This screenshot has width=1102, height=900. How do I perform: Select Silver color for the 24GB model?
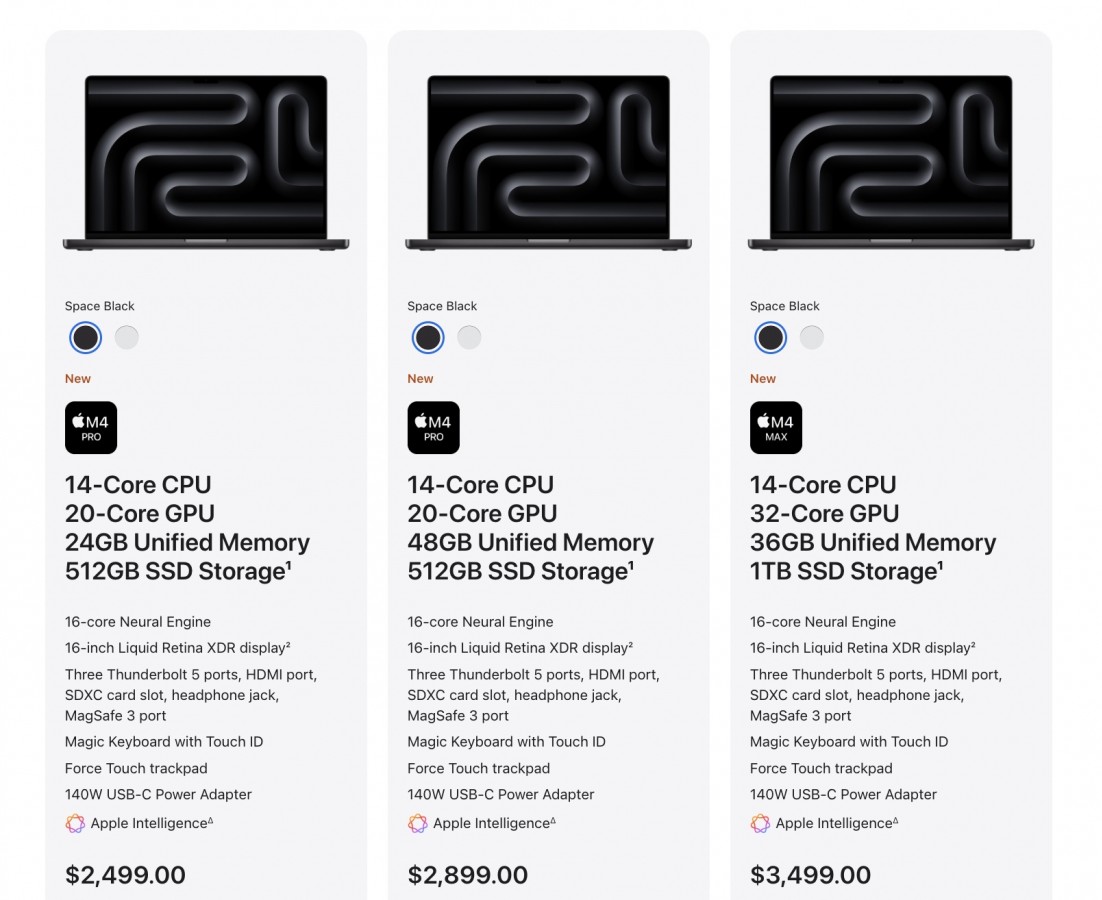tap(127, 338)
